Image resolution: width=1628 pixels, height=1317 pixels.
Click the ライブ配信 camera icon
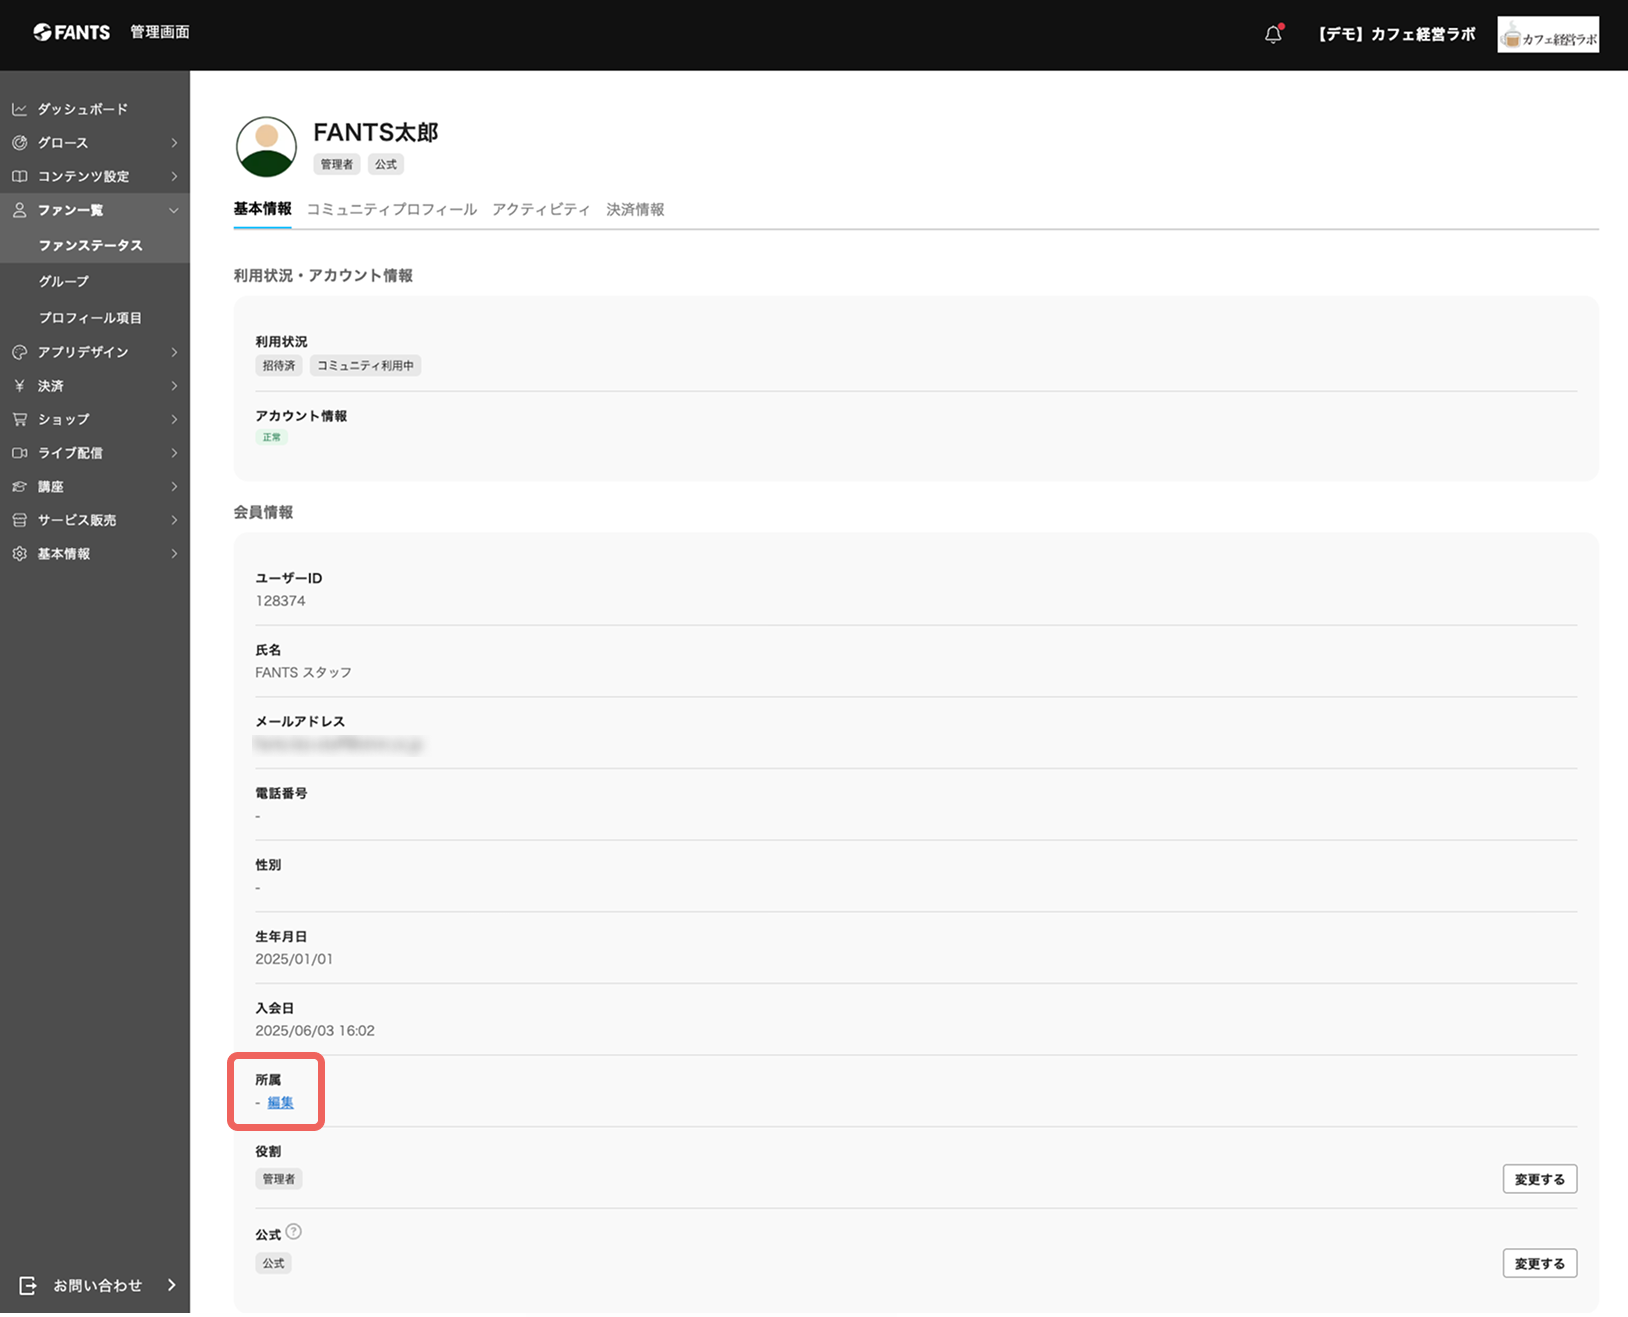19,453
